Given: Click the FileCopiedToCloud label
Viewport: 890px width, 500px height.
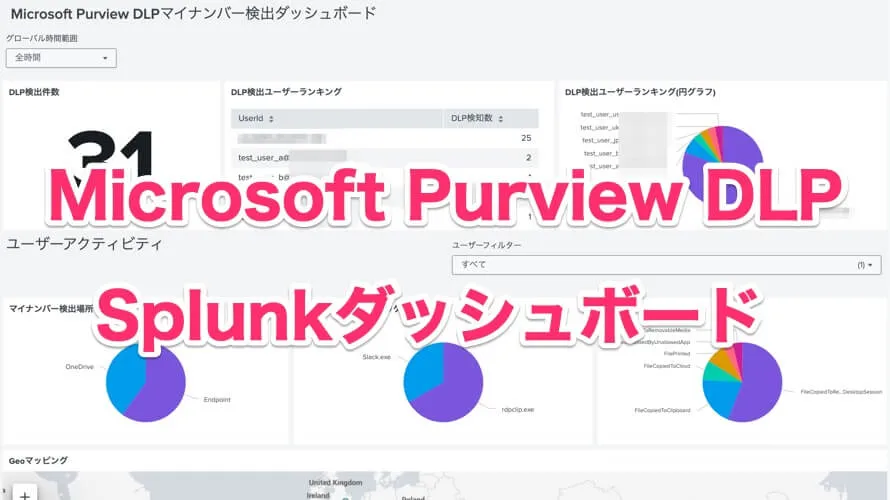Looking at the screenshot, I should (x=667, y=366).
